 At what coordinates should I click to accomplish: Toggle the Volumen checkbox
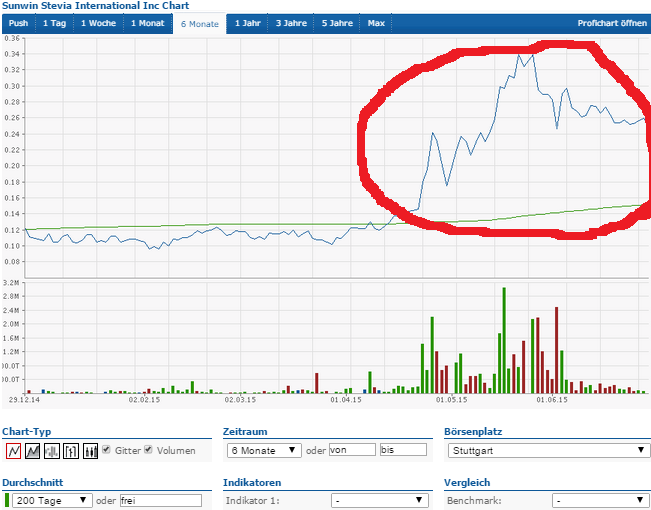[148, 449]
